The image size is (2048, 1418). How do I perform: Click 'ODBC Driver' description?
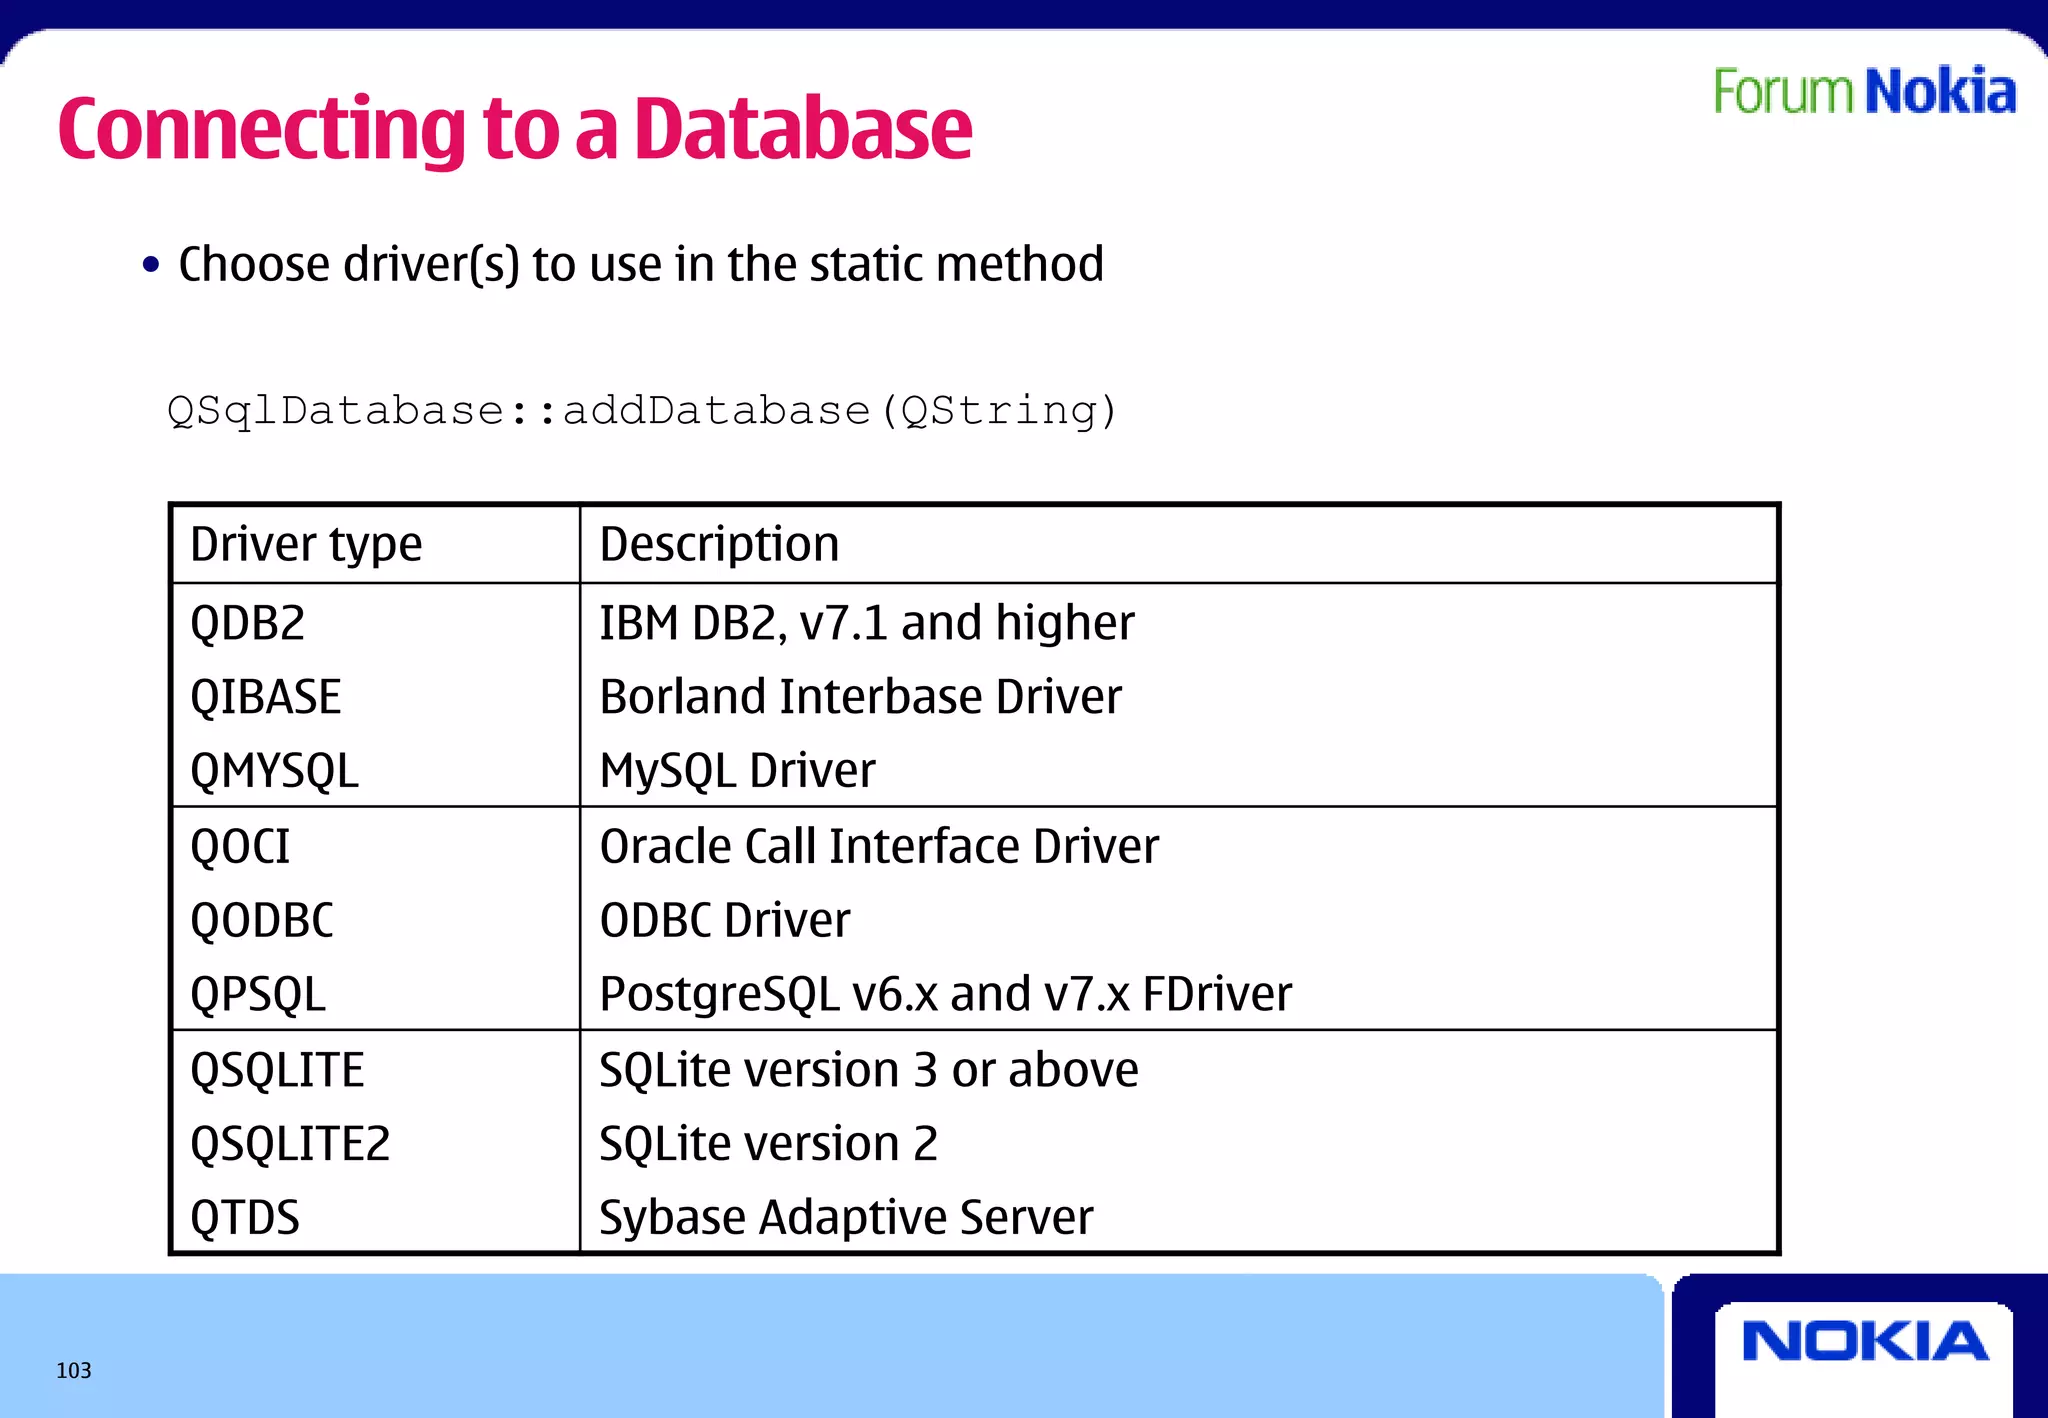725,920
